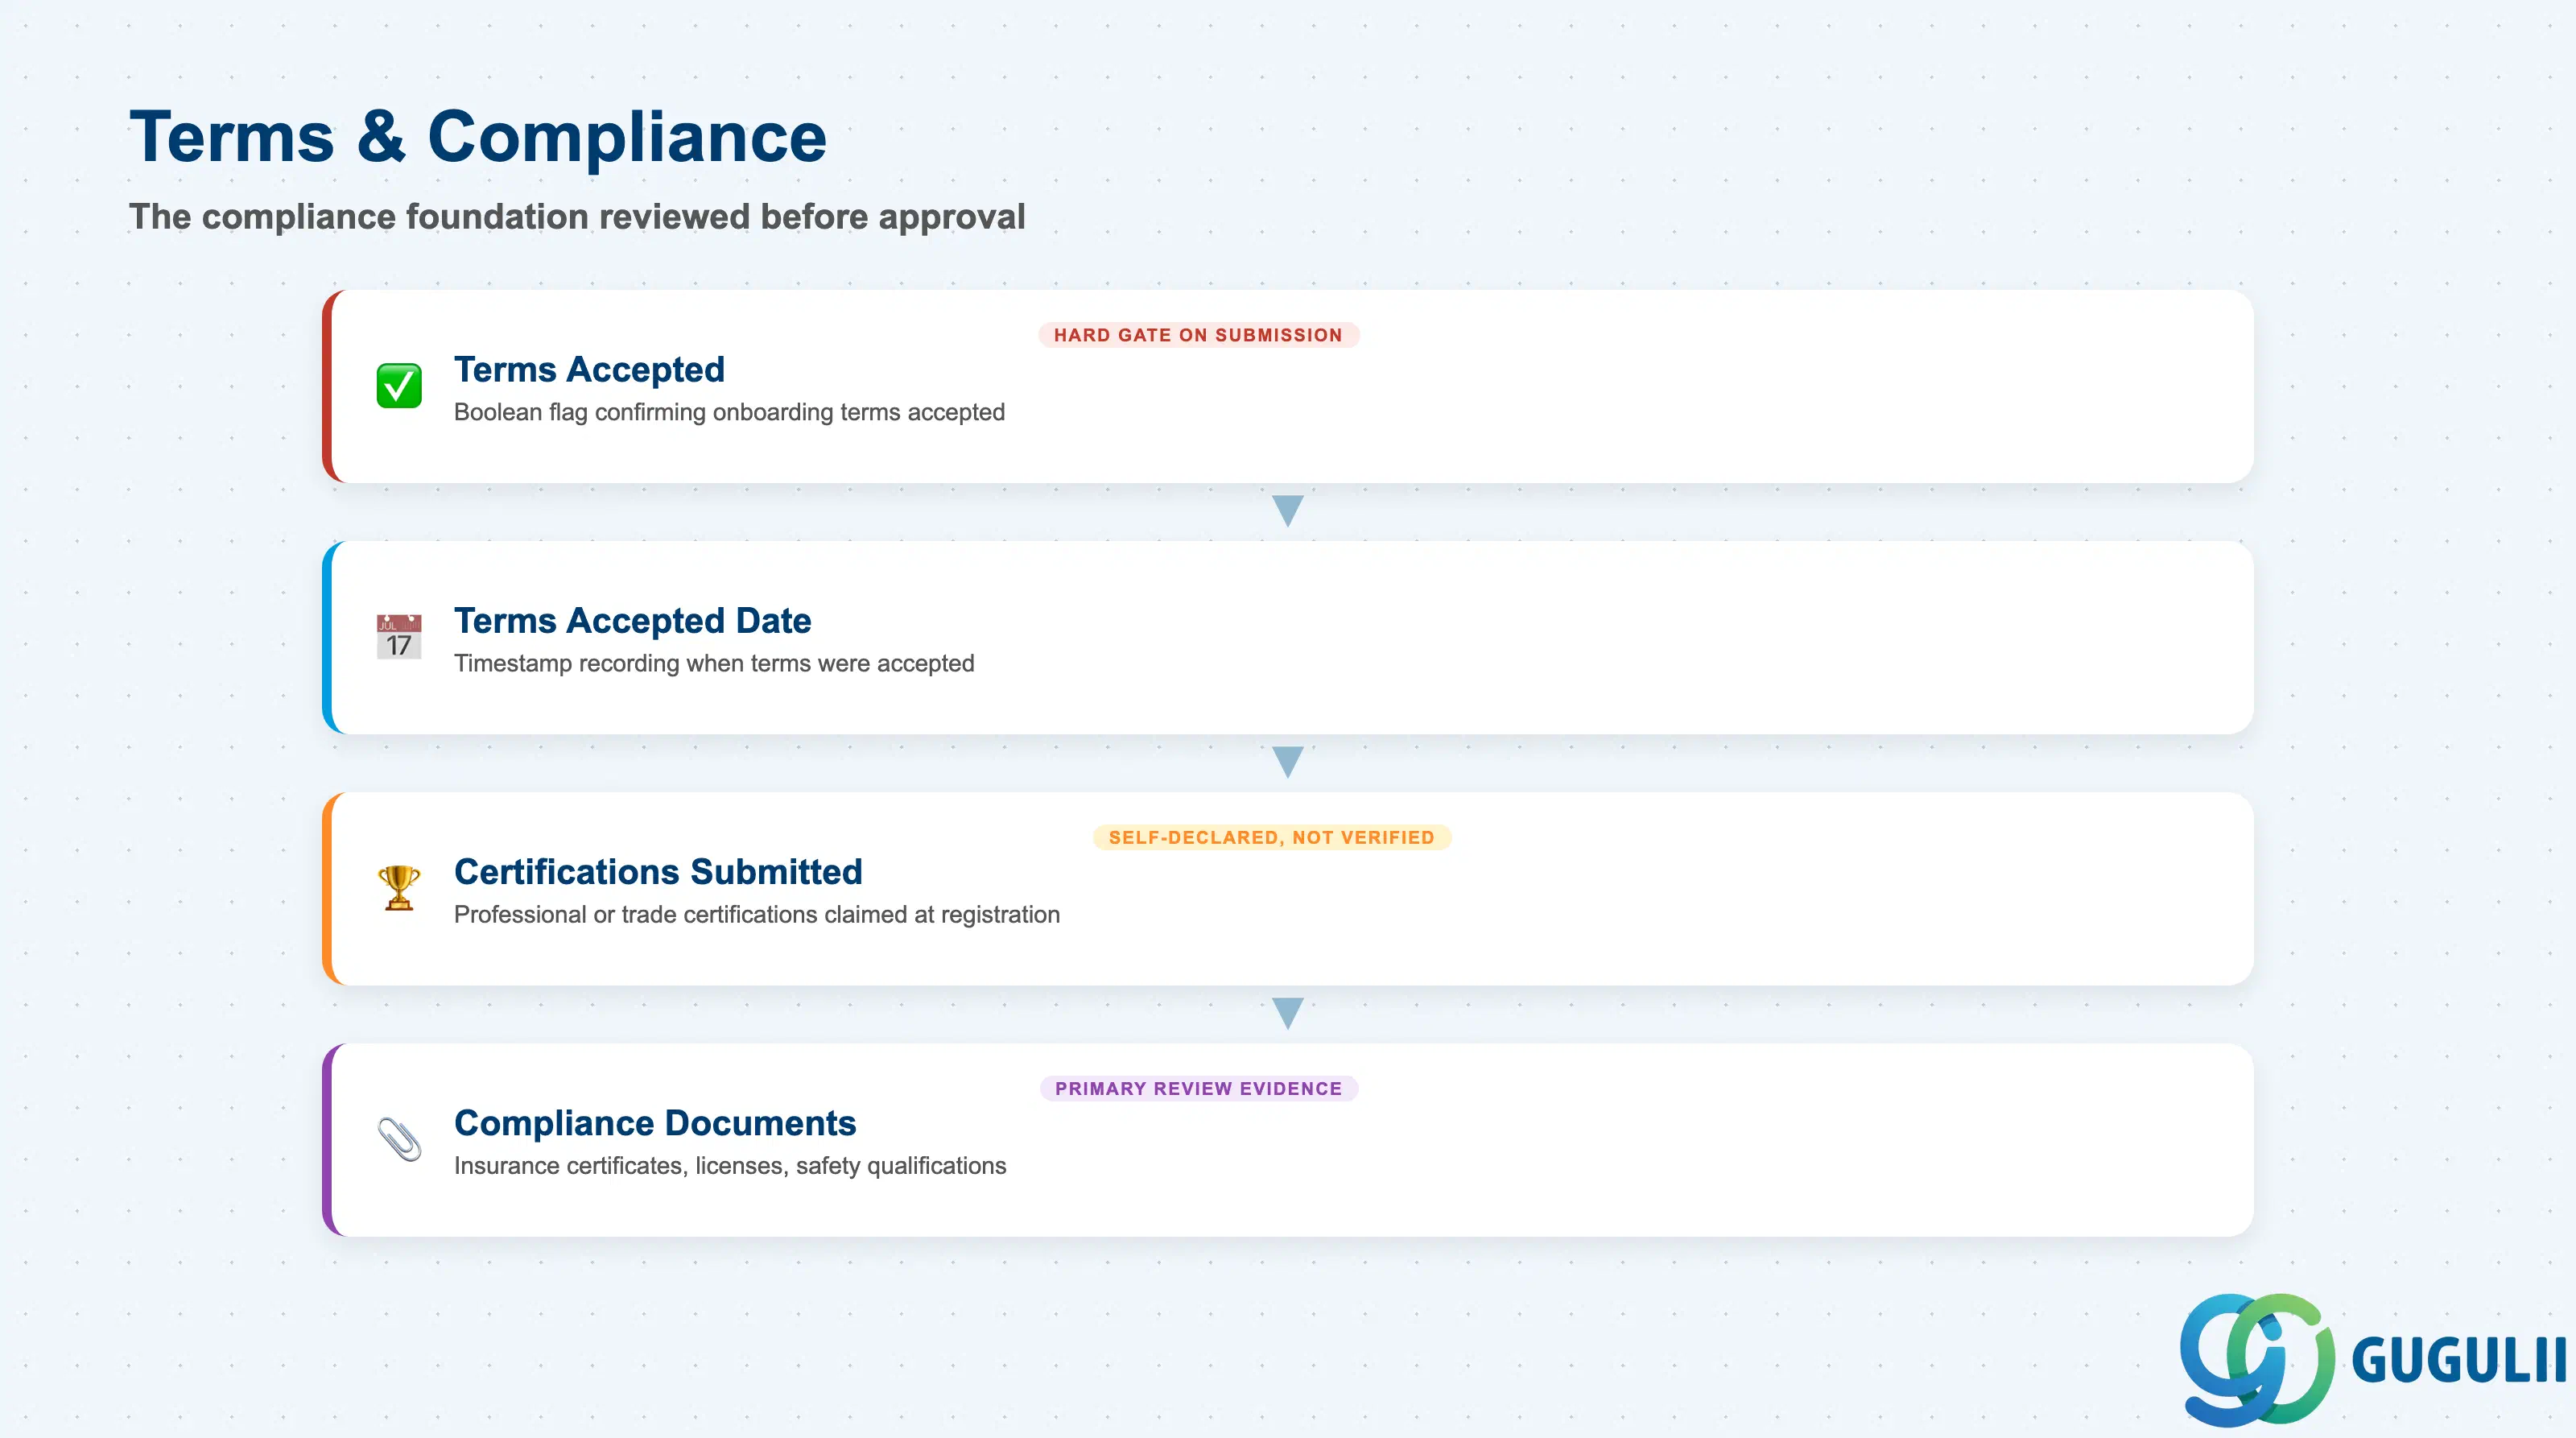This screenshot has width=2576, height=1438.
Task: Click the Terms & Compliance slide title
Action: 478,137
